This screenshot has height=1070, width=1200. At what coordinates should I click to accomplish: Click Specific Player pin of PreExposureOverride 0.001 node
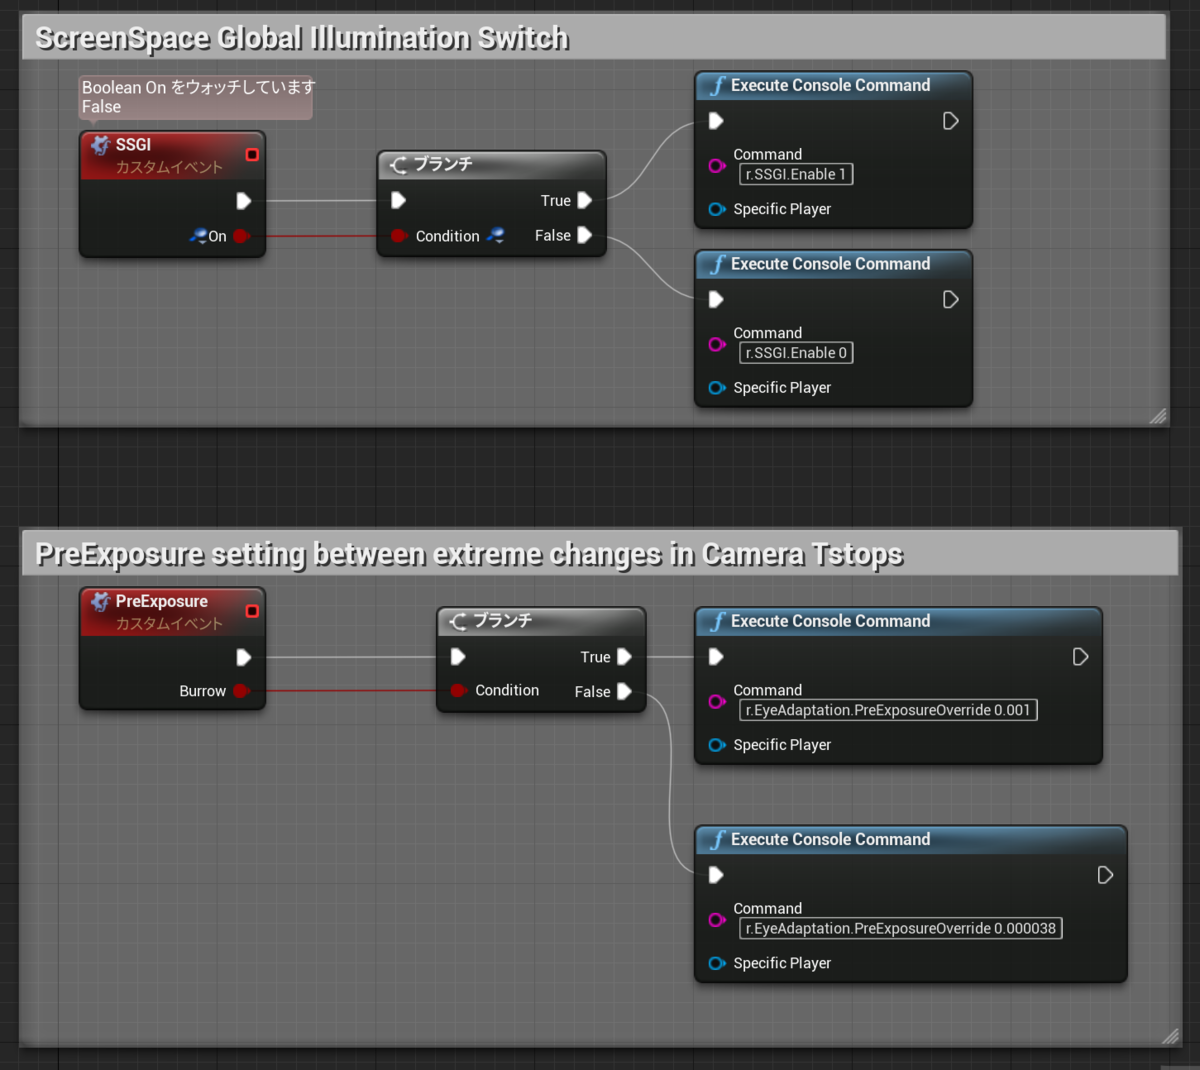click(x=716, y=745)
